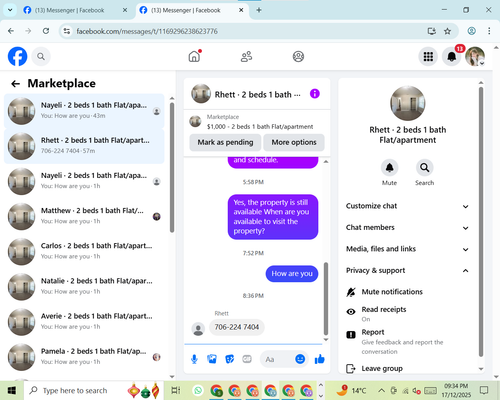500x400 pixels.
Task: Go to the Home feed icon
Action: [x=194, y=56]
